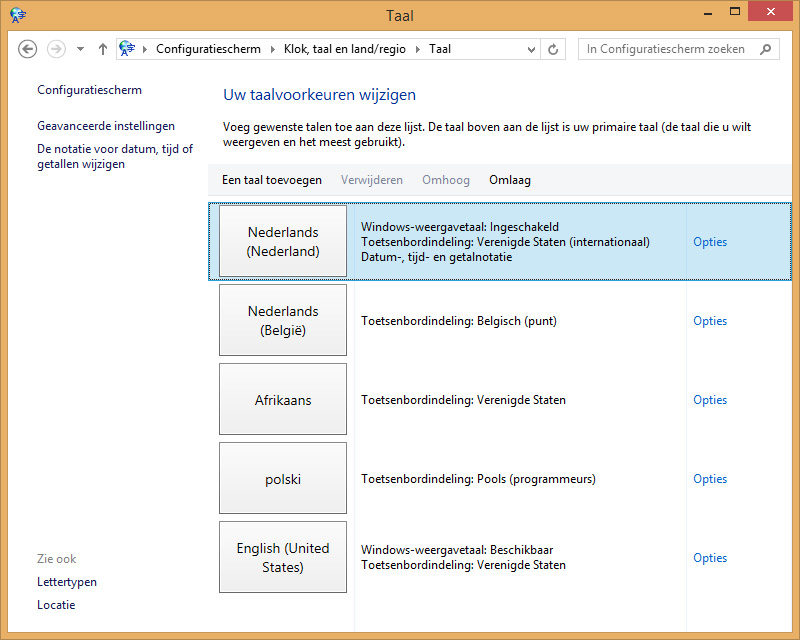Image resolution: width=800 pixels, height=640 pixels.
Task: Open the Locatie link
Action: coord(56,605)
